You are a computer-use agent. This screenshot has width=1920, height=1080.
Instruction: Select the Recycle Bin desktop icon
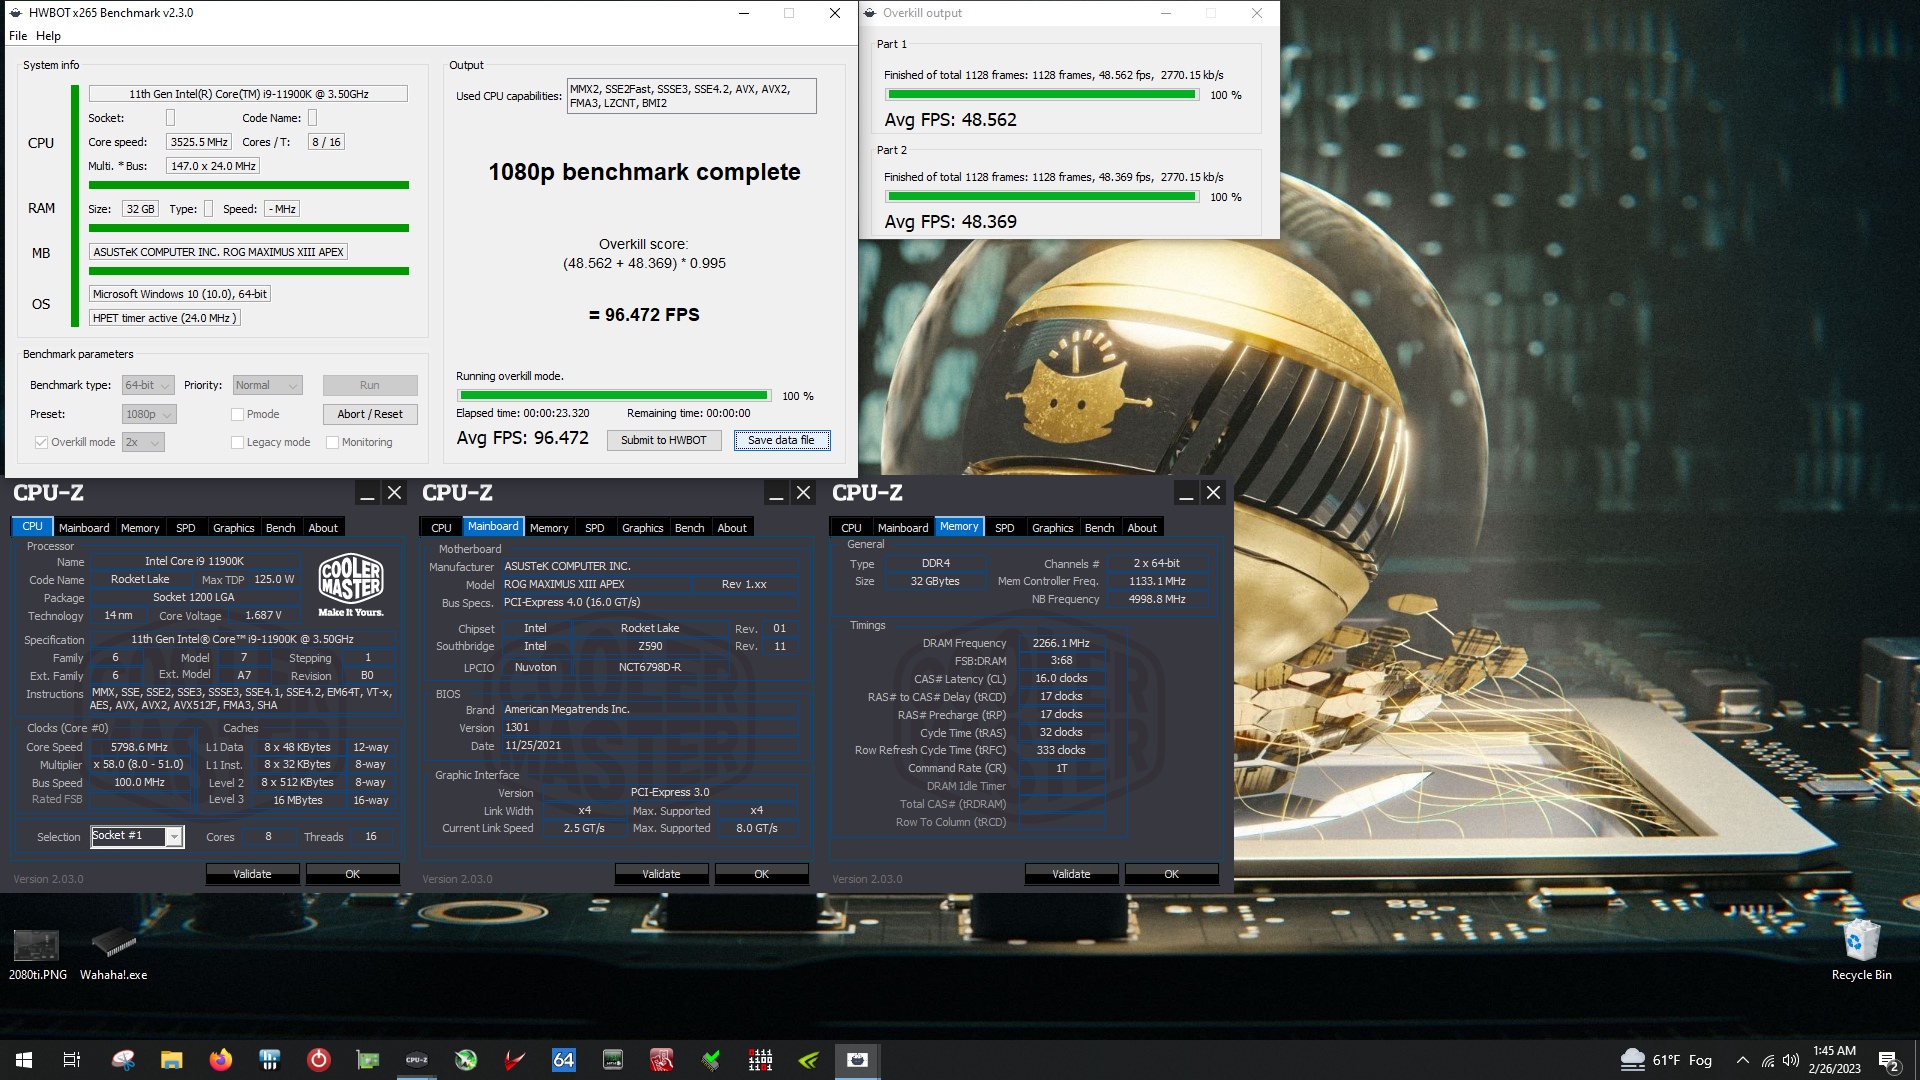(1861, 950)
